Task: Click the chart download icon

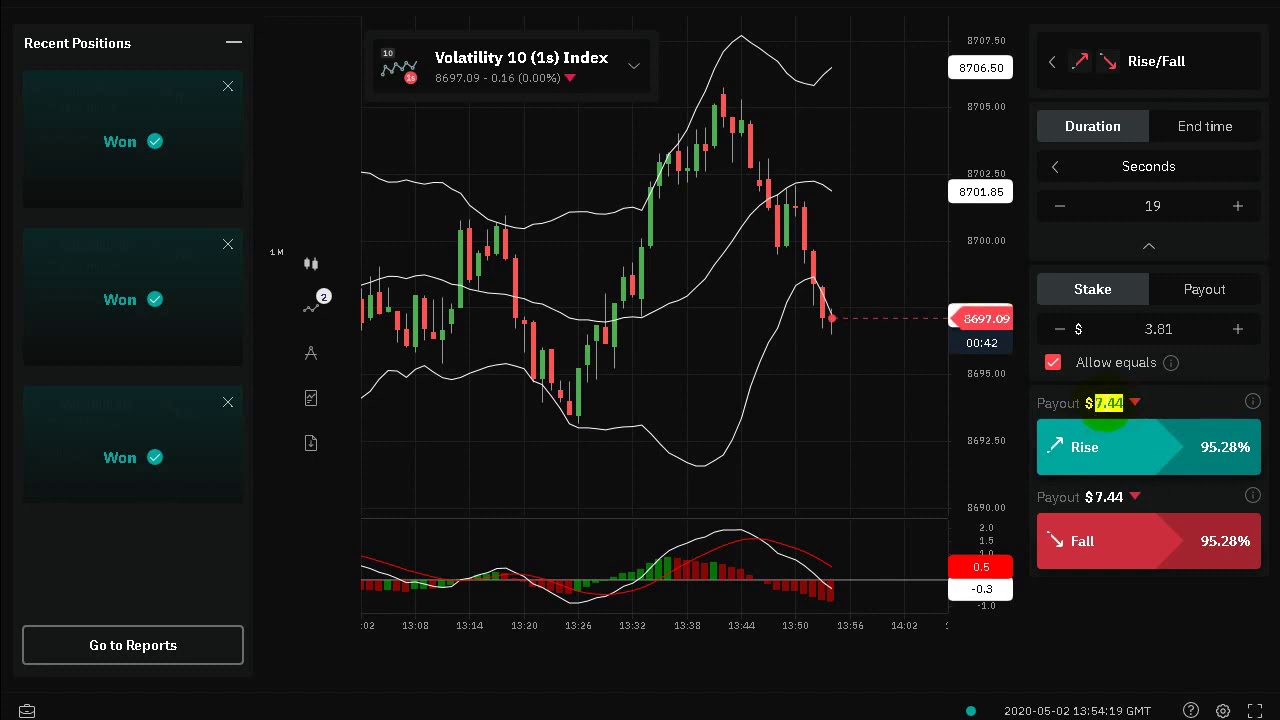Action: coord(311,443)
